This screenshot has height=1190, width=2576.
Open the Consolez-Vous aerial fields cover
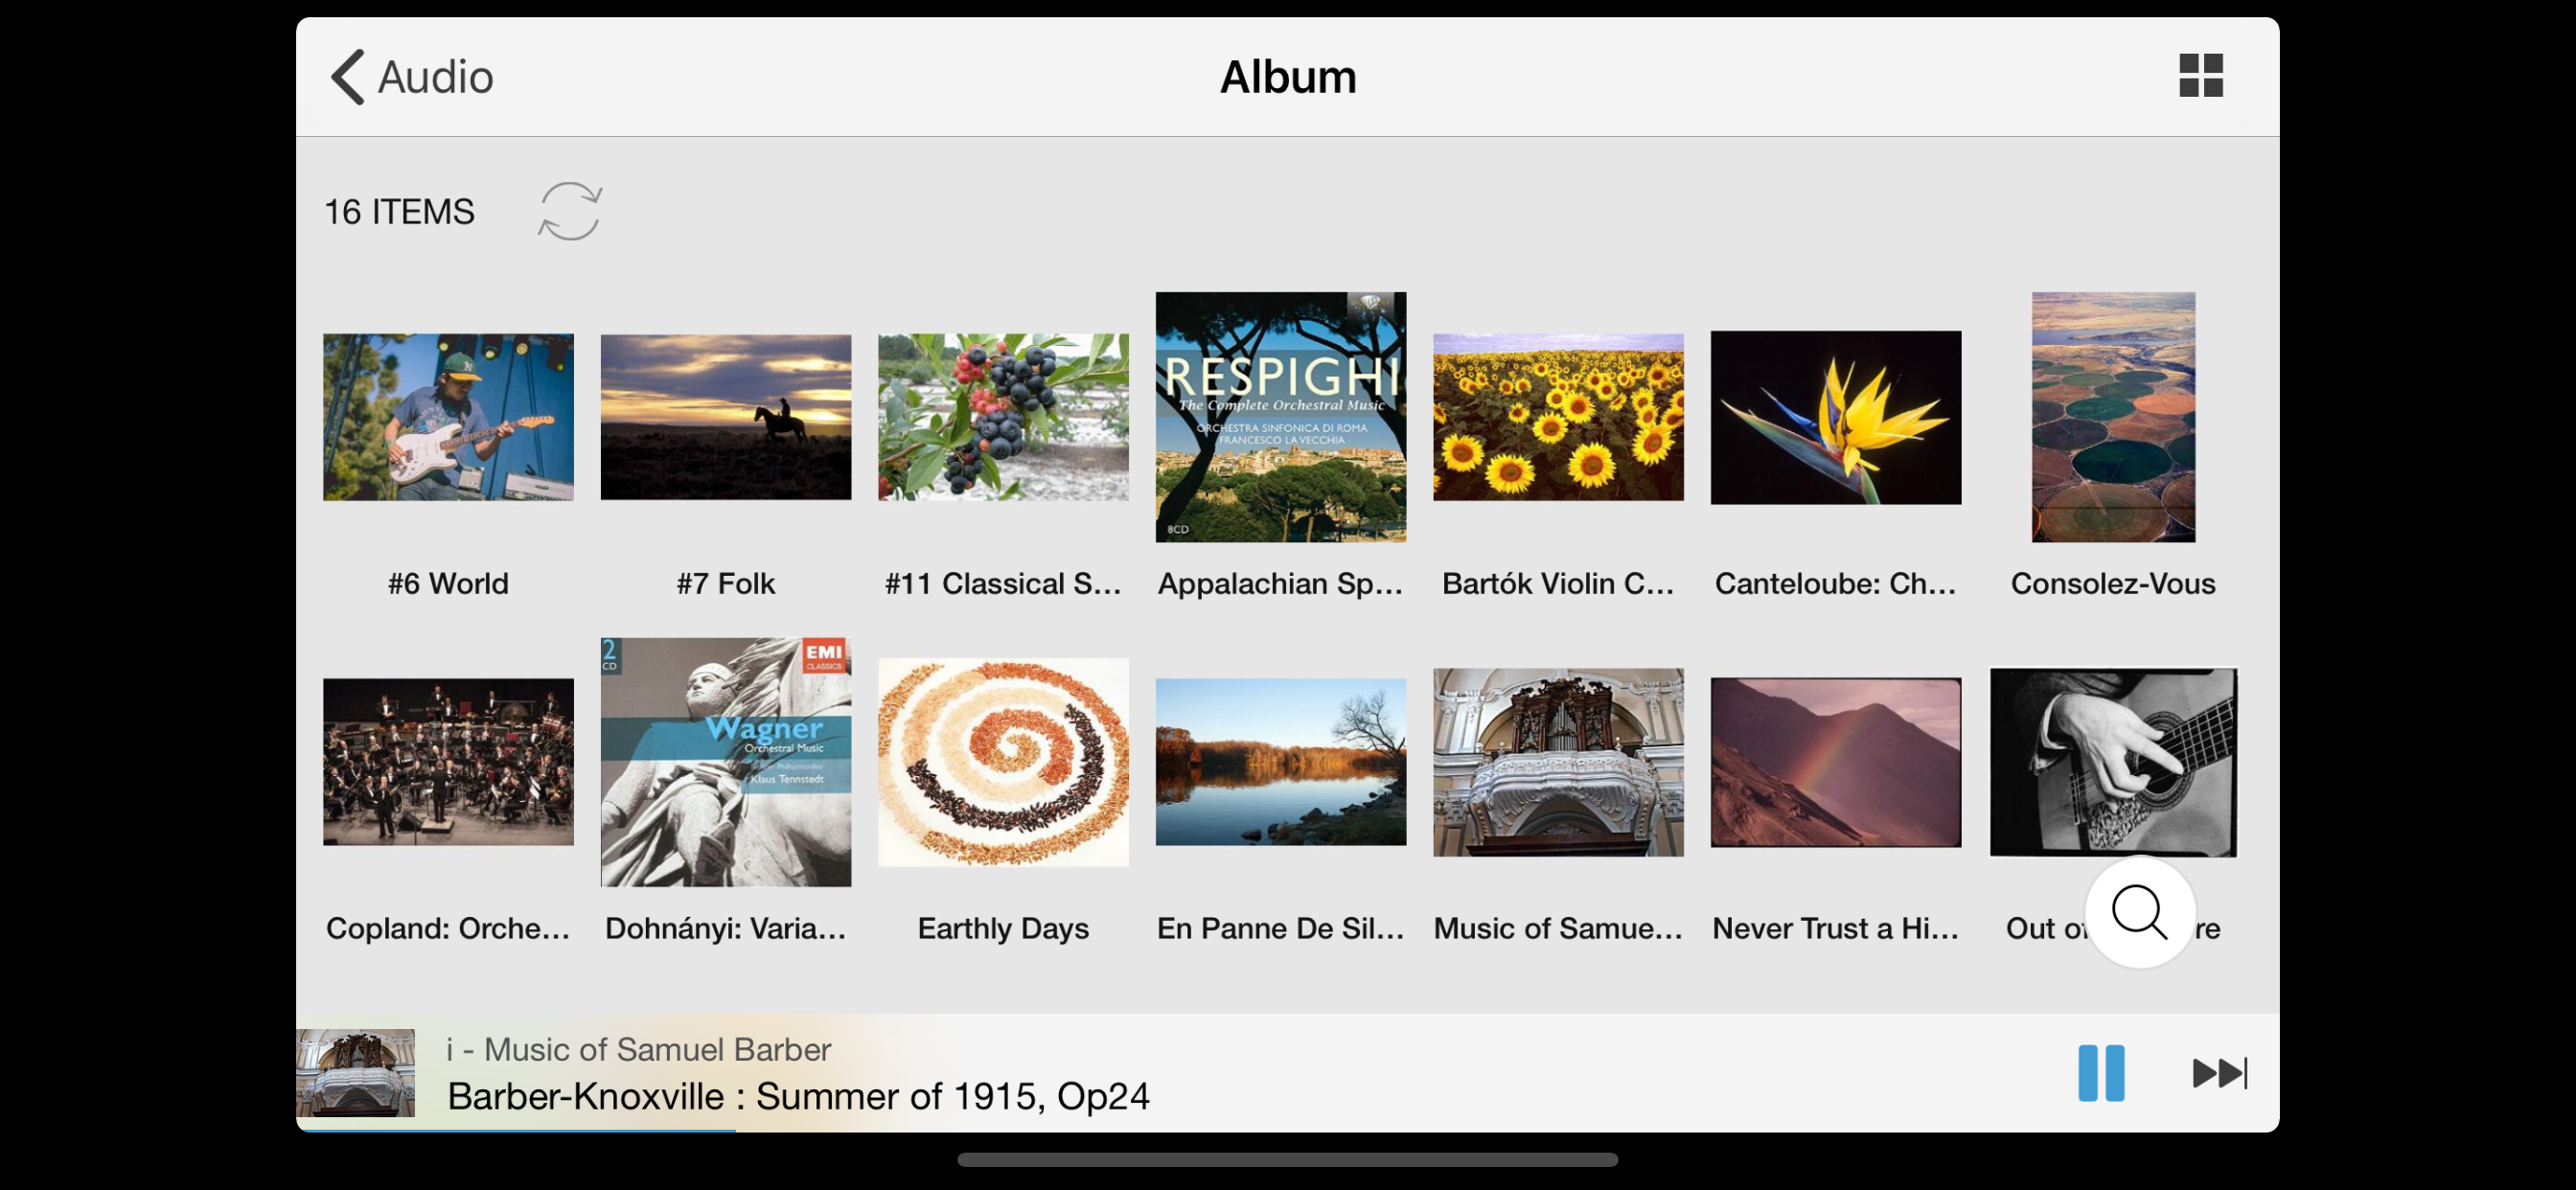(2113, 417)
